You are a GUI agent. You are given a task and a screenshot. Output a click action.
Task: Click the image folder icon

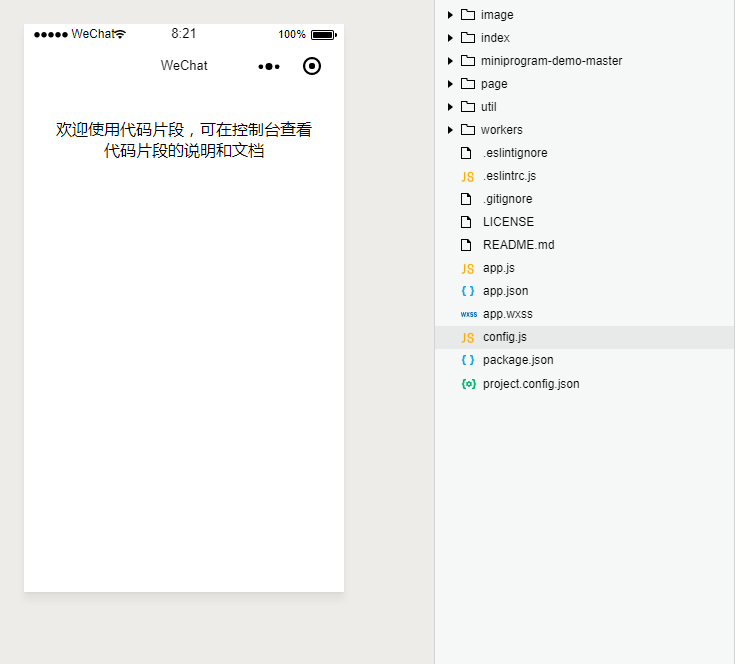click(x=468, y=15)
